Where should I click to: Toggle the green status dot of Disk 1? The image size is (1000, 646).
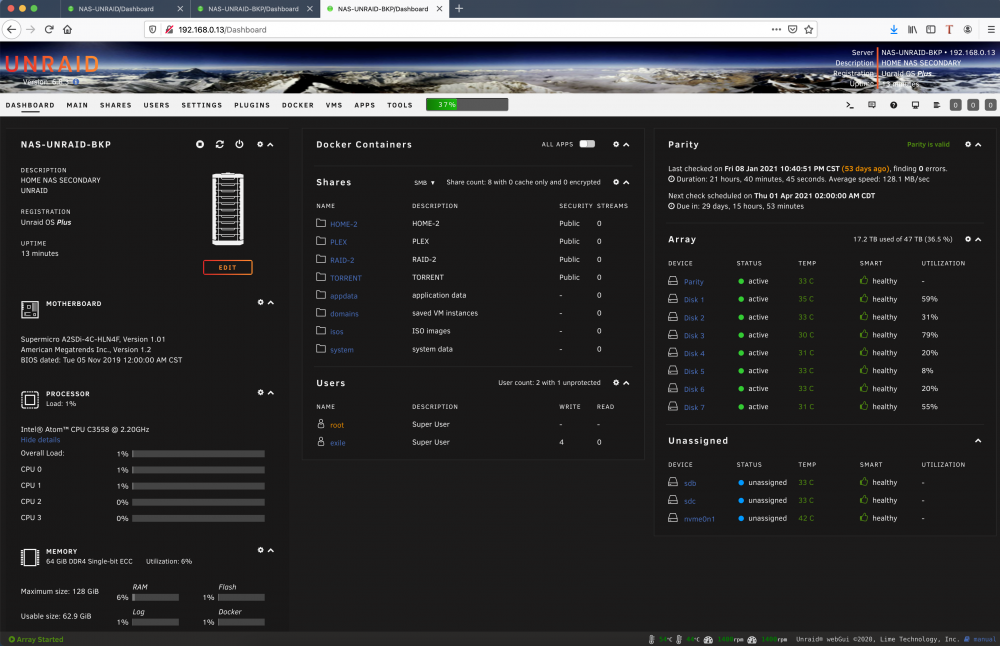(741, 299)
